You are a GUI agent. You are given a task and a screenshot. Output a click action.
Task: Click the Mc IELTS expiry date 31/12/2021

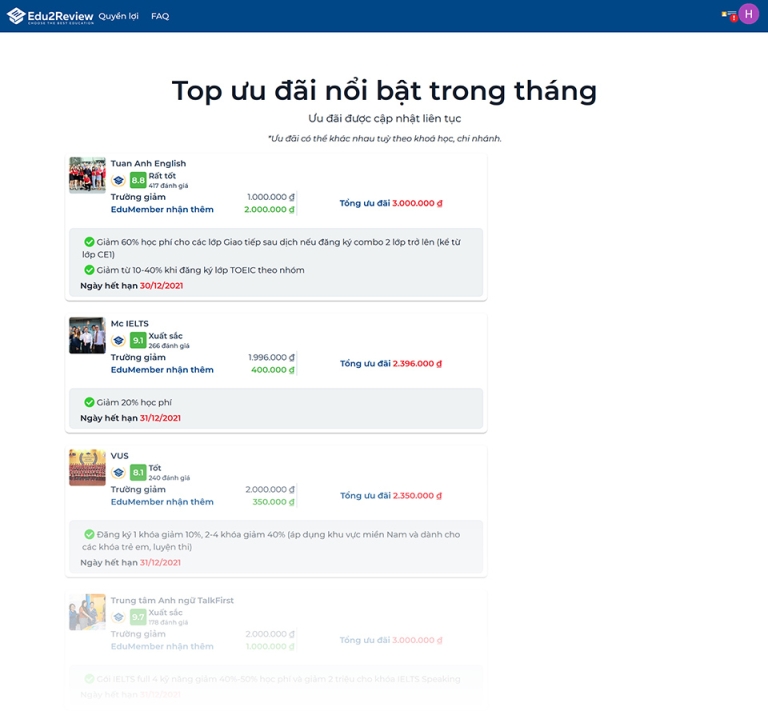160,418
